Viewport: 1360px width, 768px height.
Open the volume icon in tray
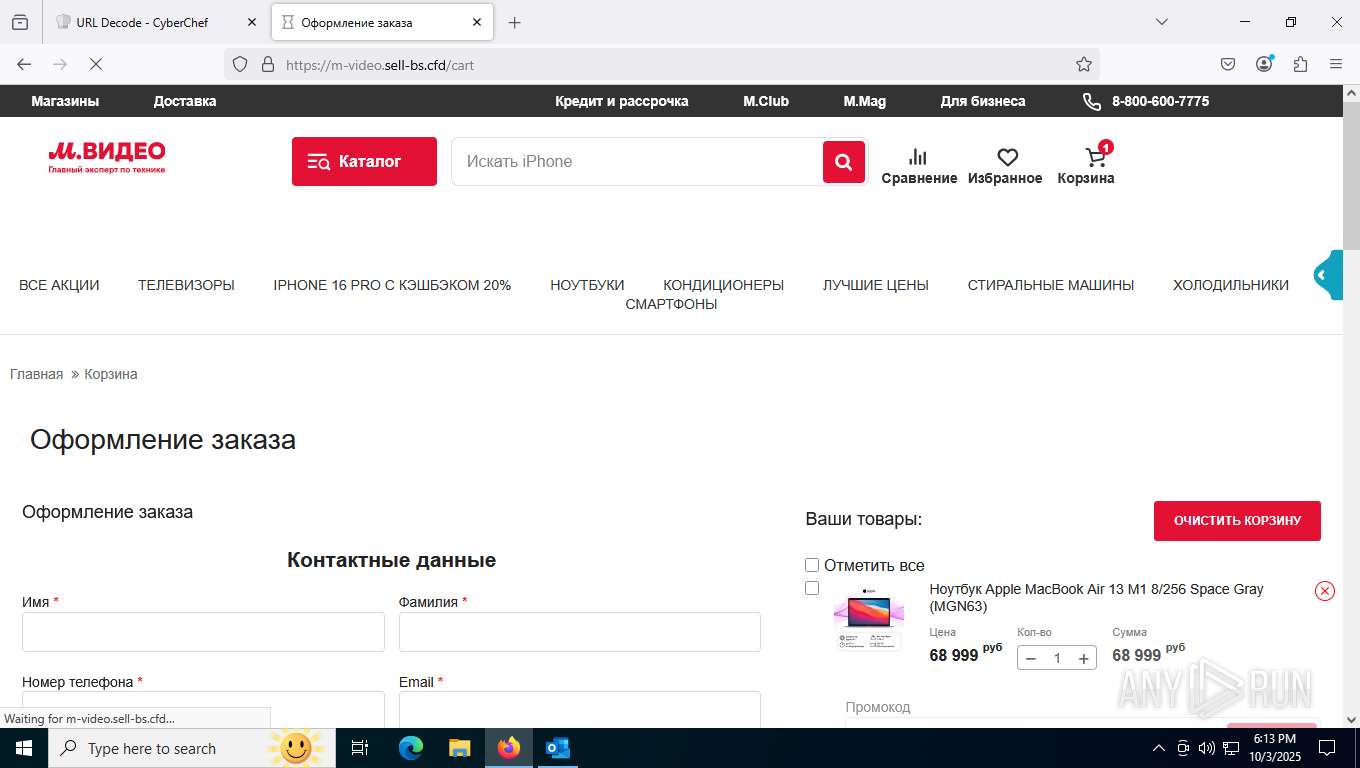1206,748
